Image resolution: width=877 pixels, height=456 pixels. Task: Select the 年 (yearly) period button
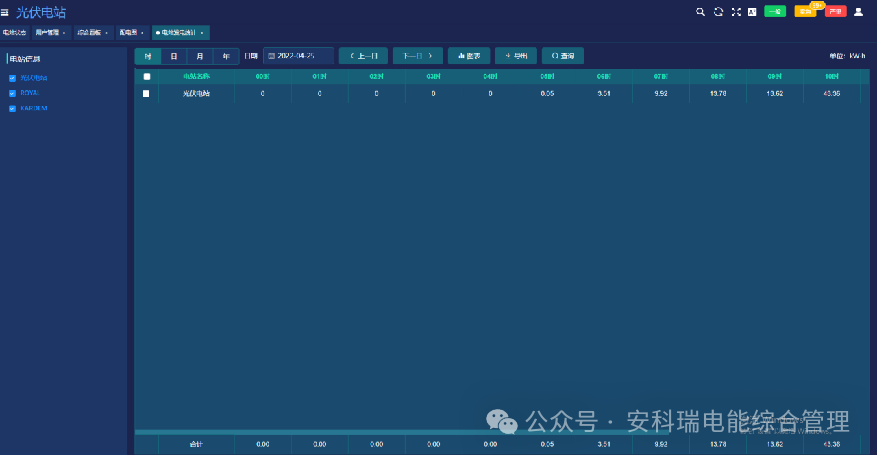(226, 56)
